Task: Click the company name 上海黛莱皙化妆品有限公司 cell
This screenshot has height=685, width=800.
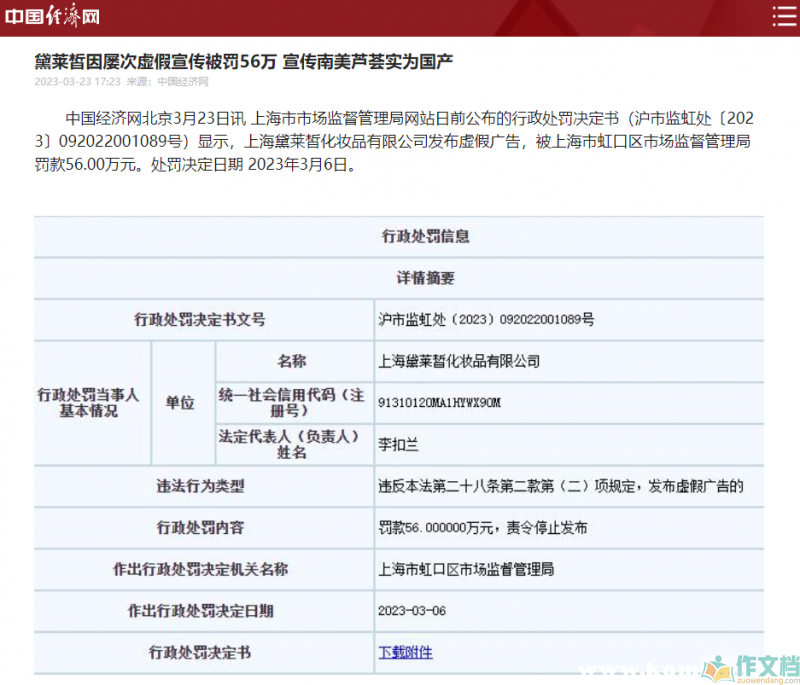Action: (x=460, y=361)
